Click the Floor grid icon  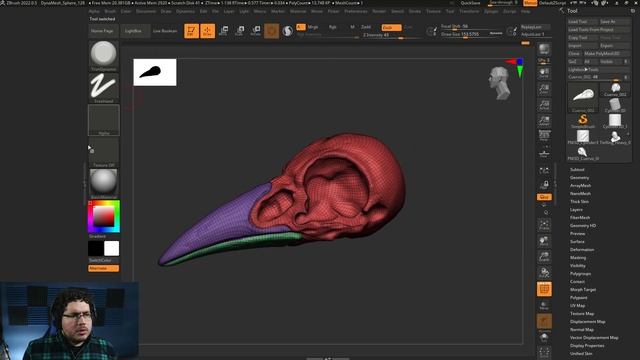(544, 153)
